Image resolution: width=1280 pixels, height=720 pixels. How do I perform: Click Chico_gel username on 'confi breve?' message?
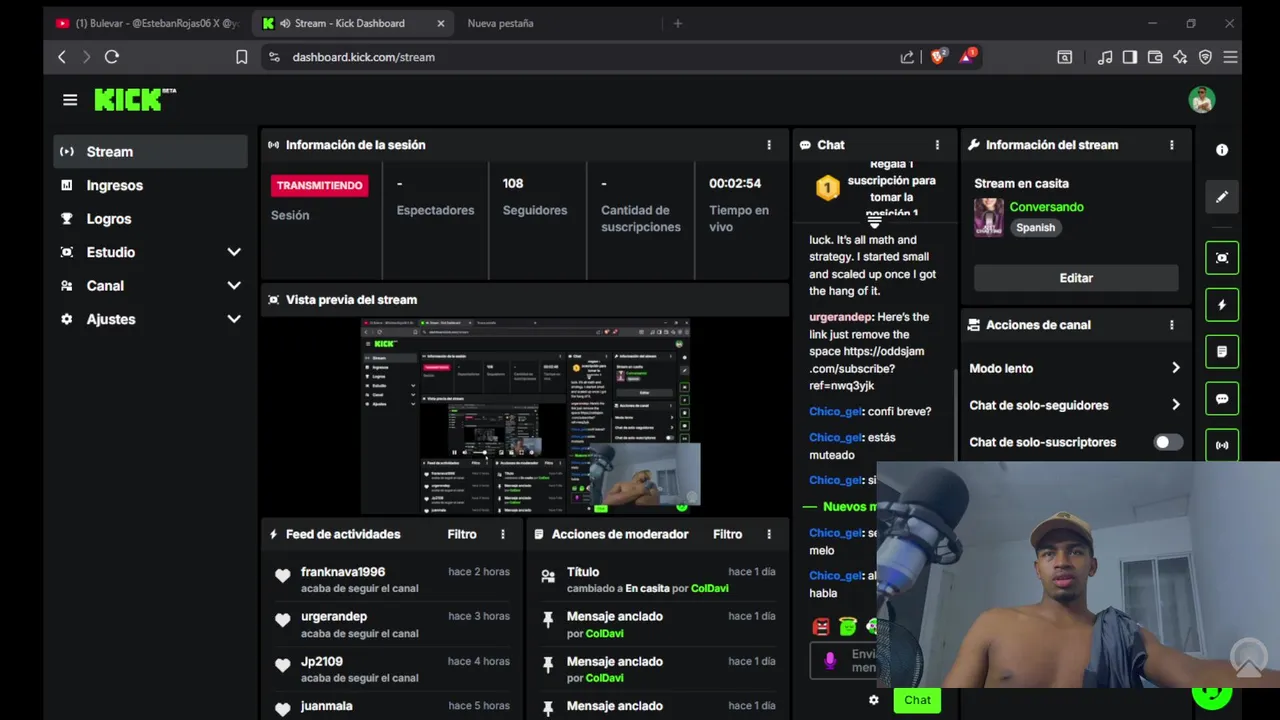(835, 411)
